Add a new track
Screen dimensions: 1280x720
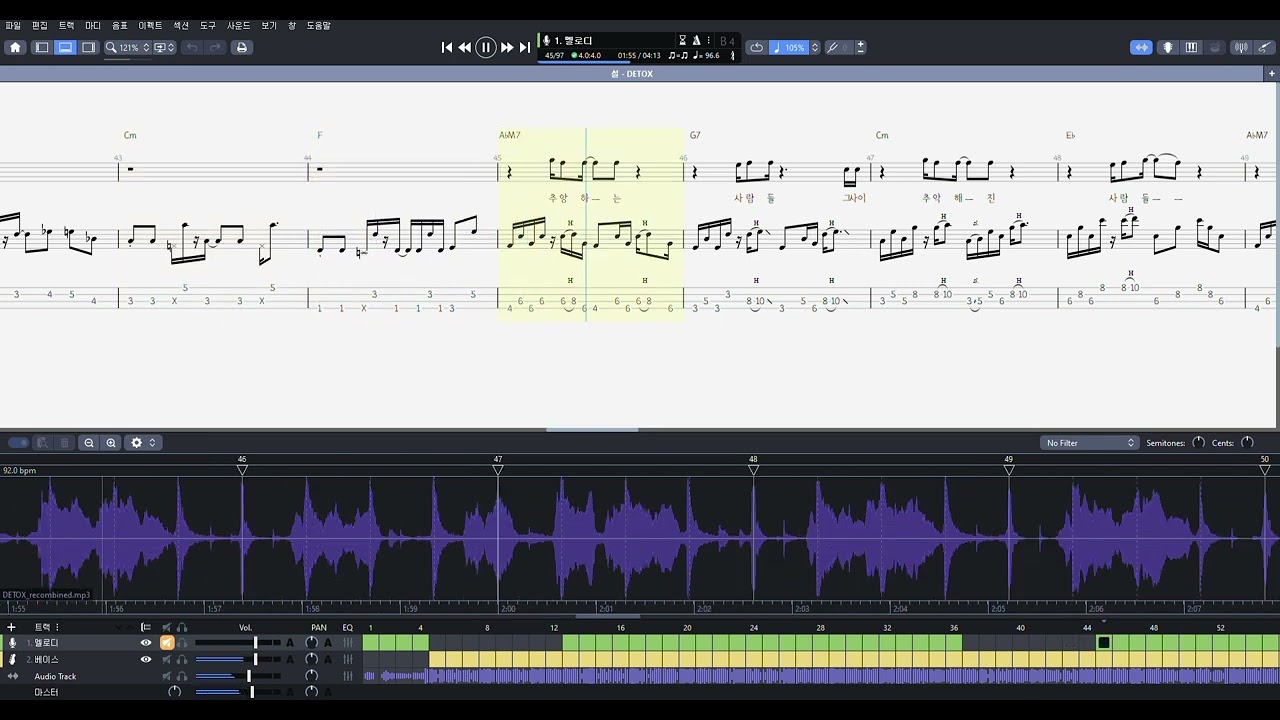click(12, 627)
